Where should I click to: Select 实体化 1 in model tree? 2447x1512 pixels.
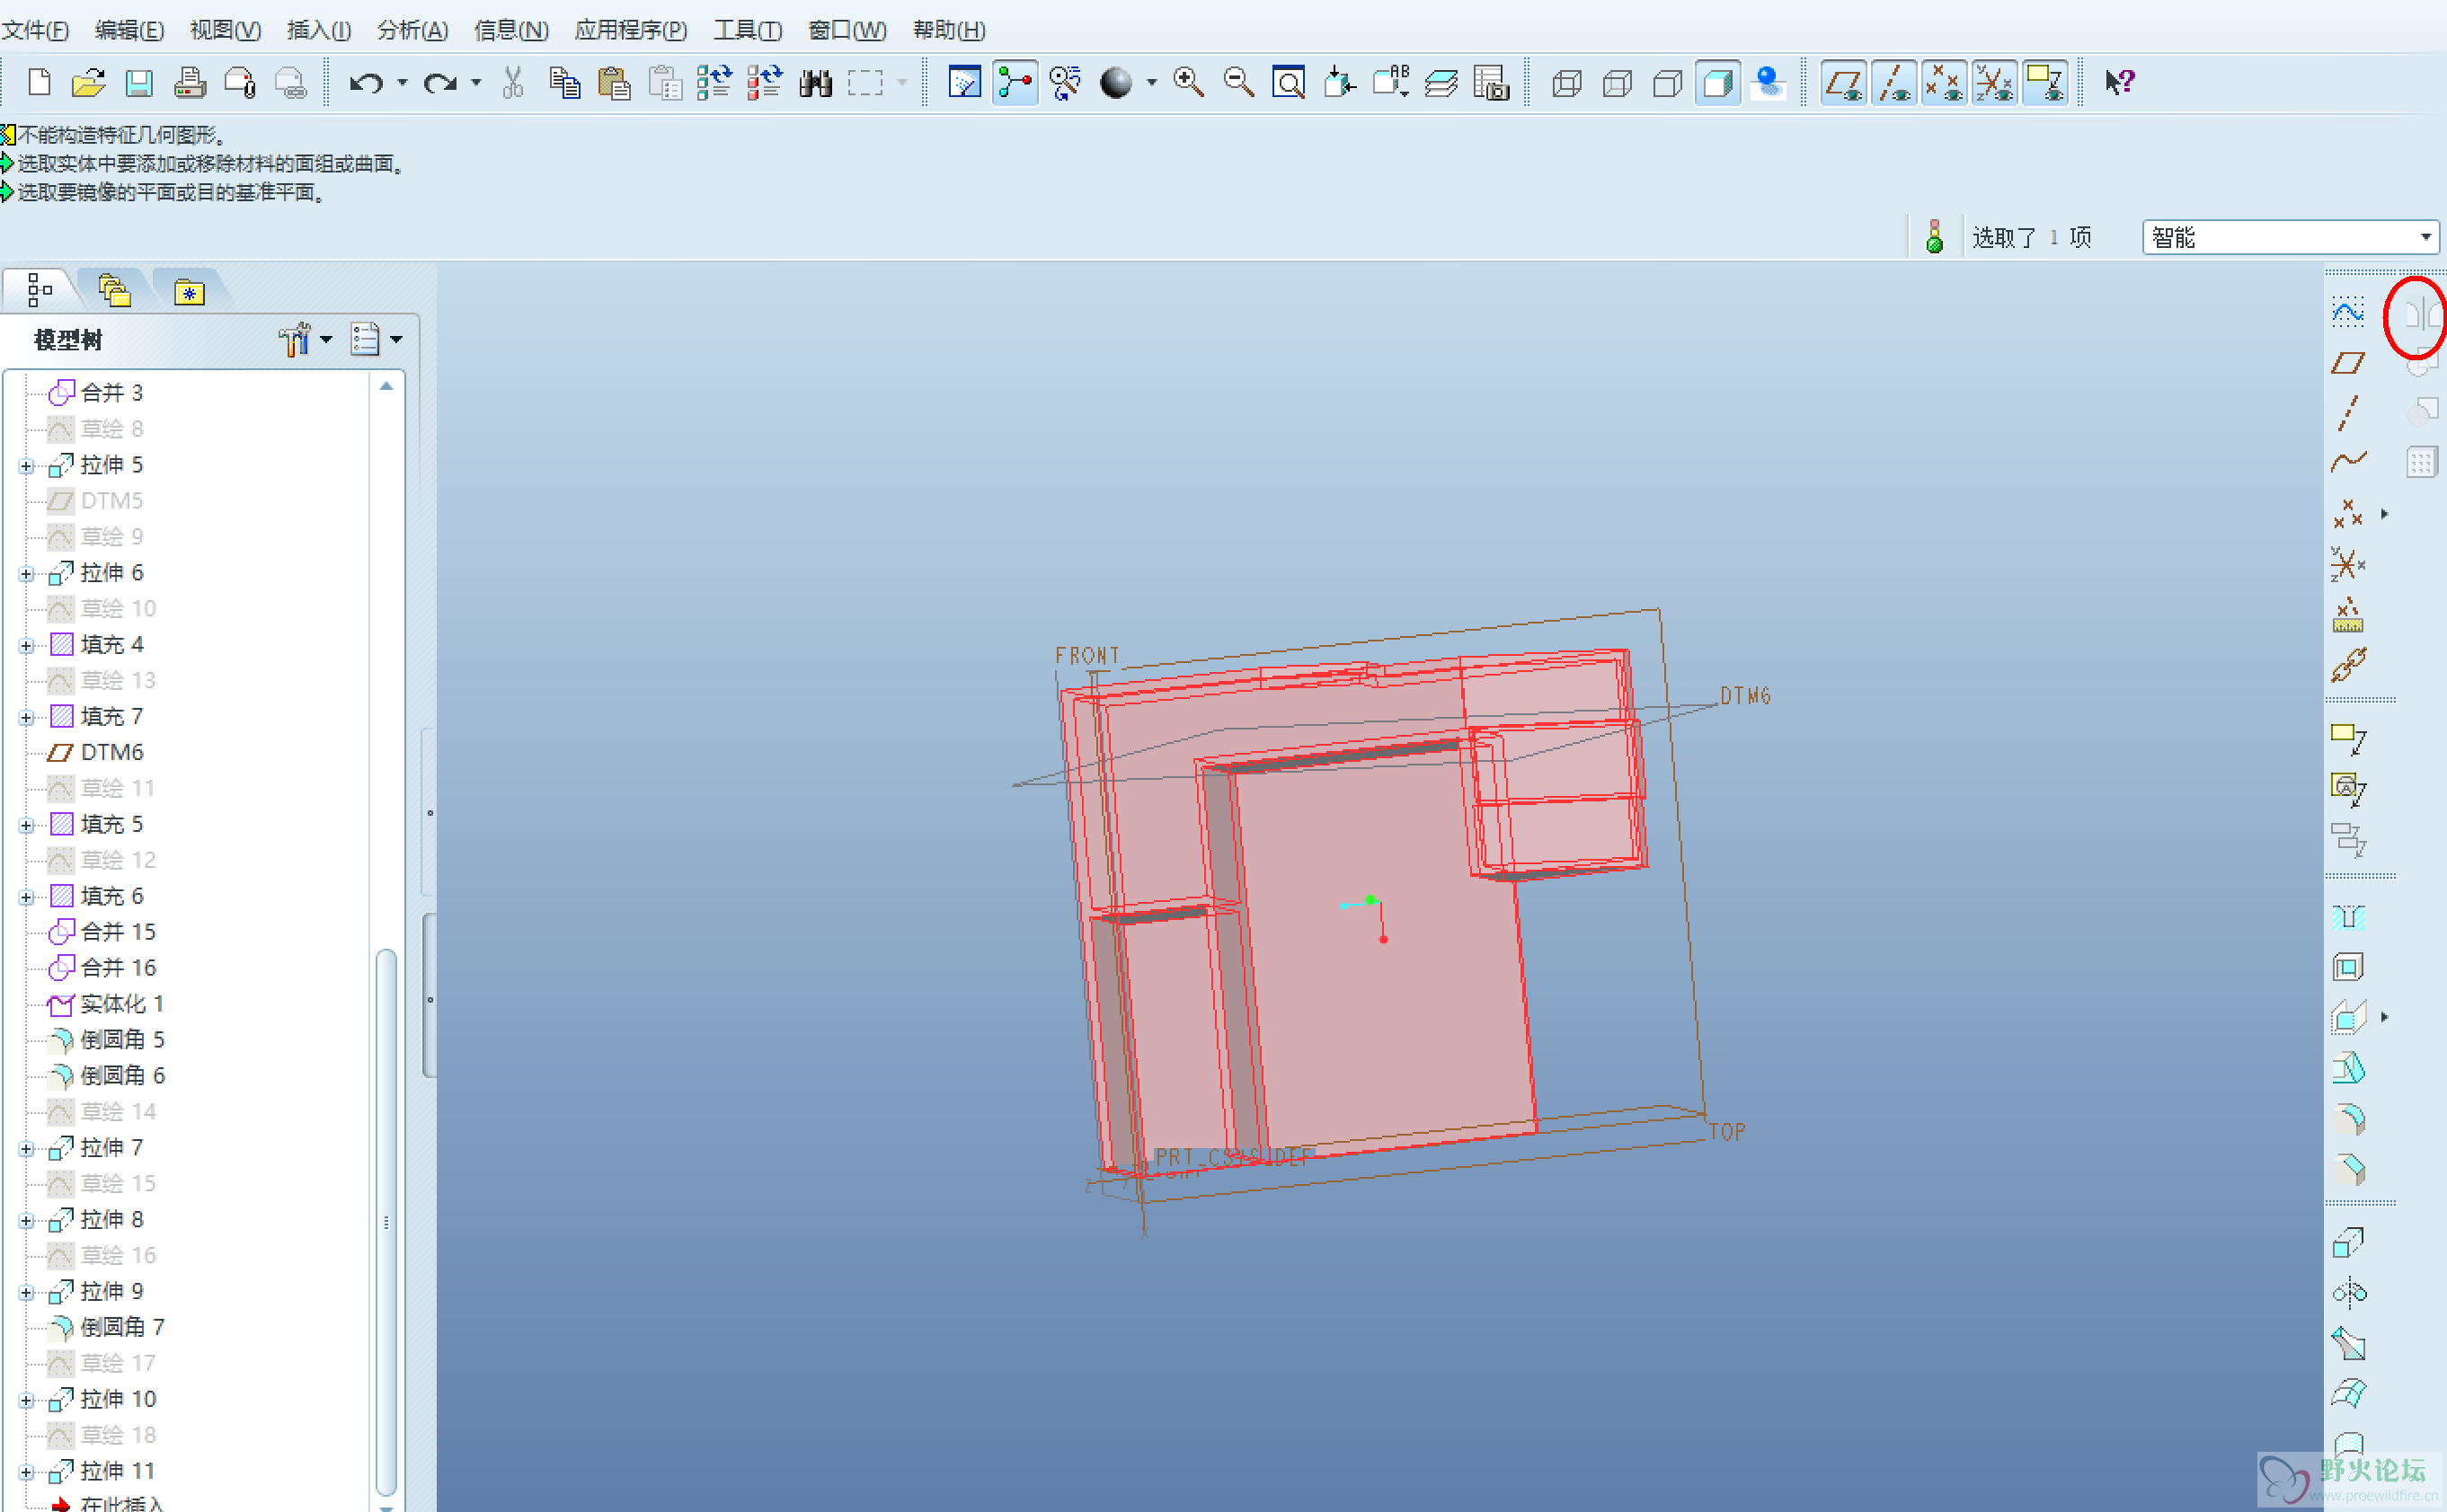(x=121, y=1004)
